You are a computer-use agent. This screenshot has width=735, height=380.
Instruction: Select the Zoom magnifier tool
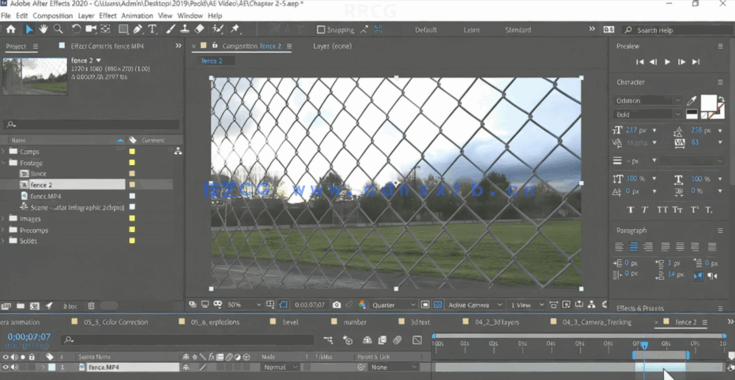pos(58,29)
